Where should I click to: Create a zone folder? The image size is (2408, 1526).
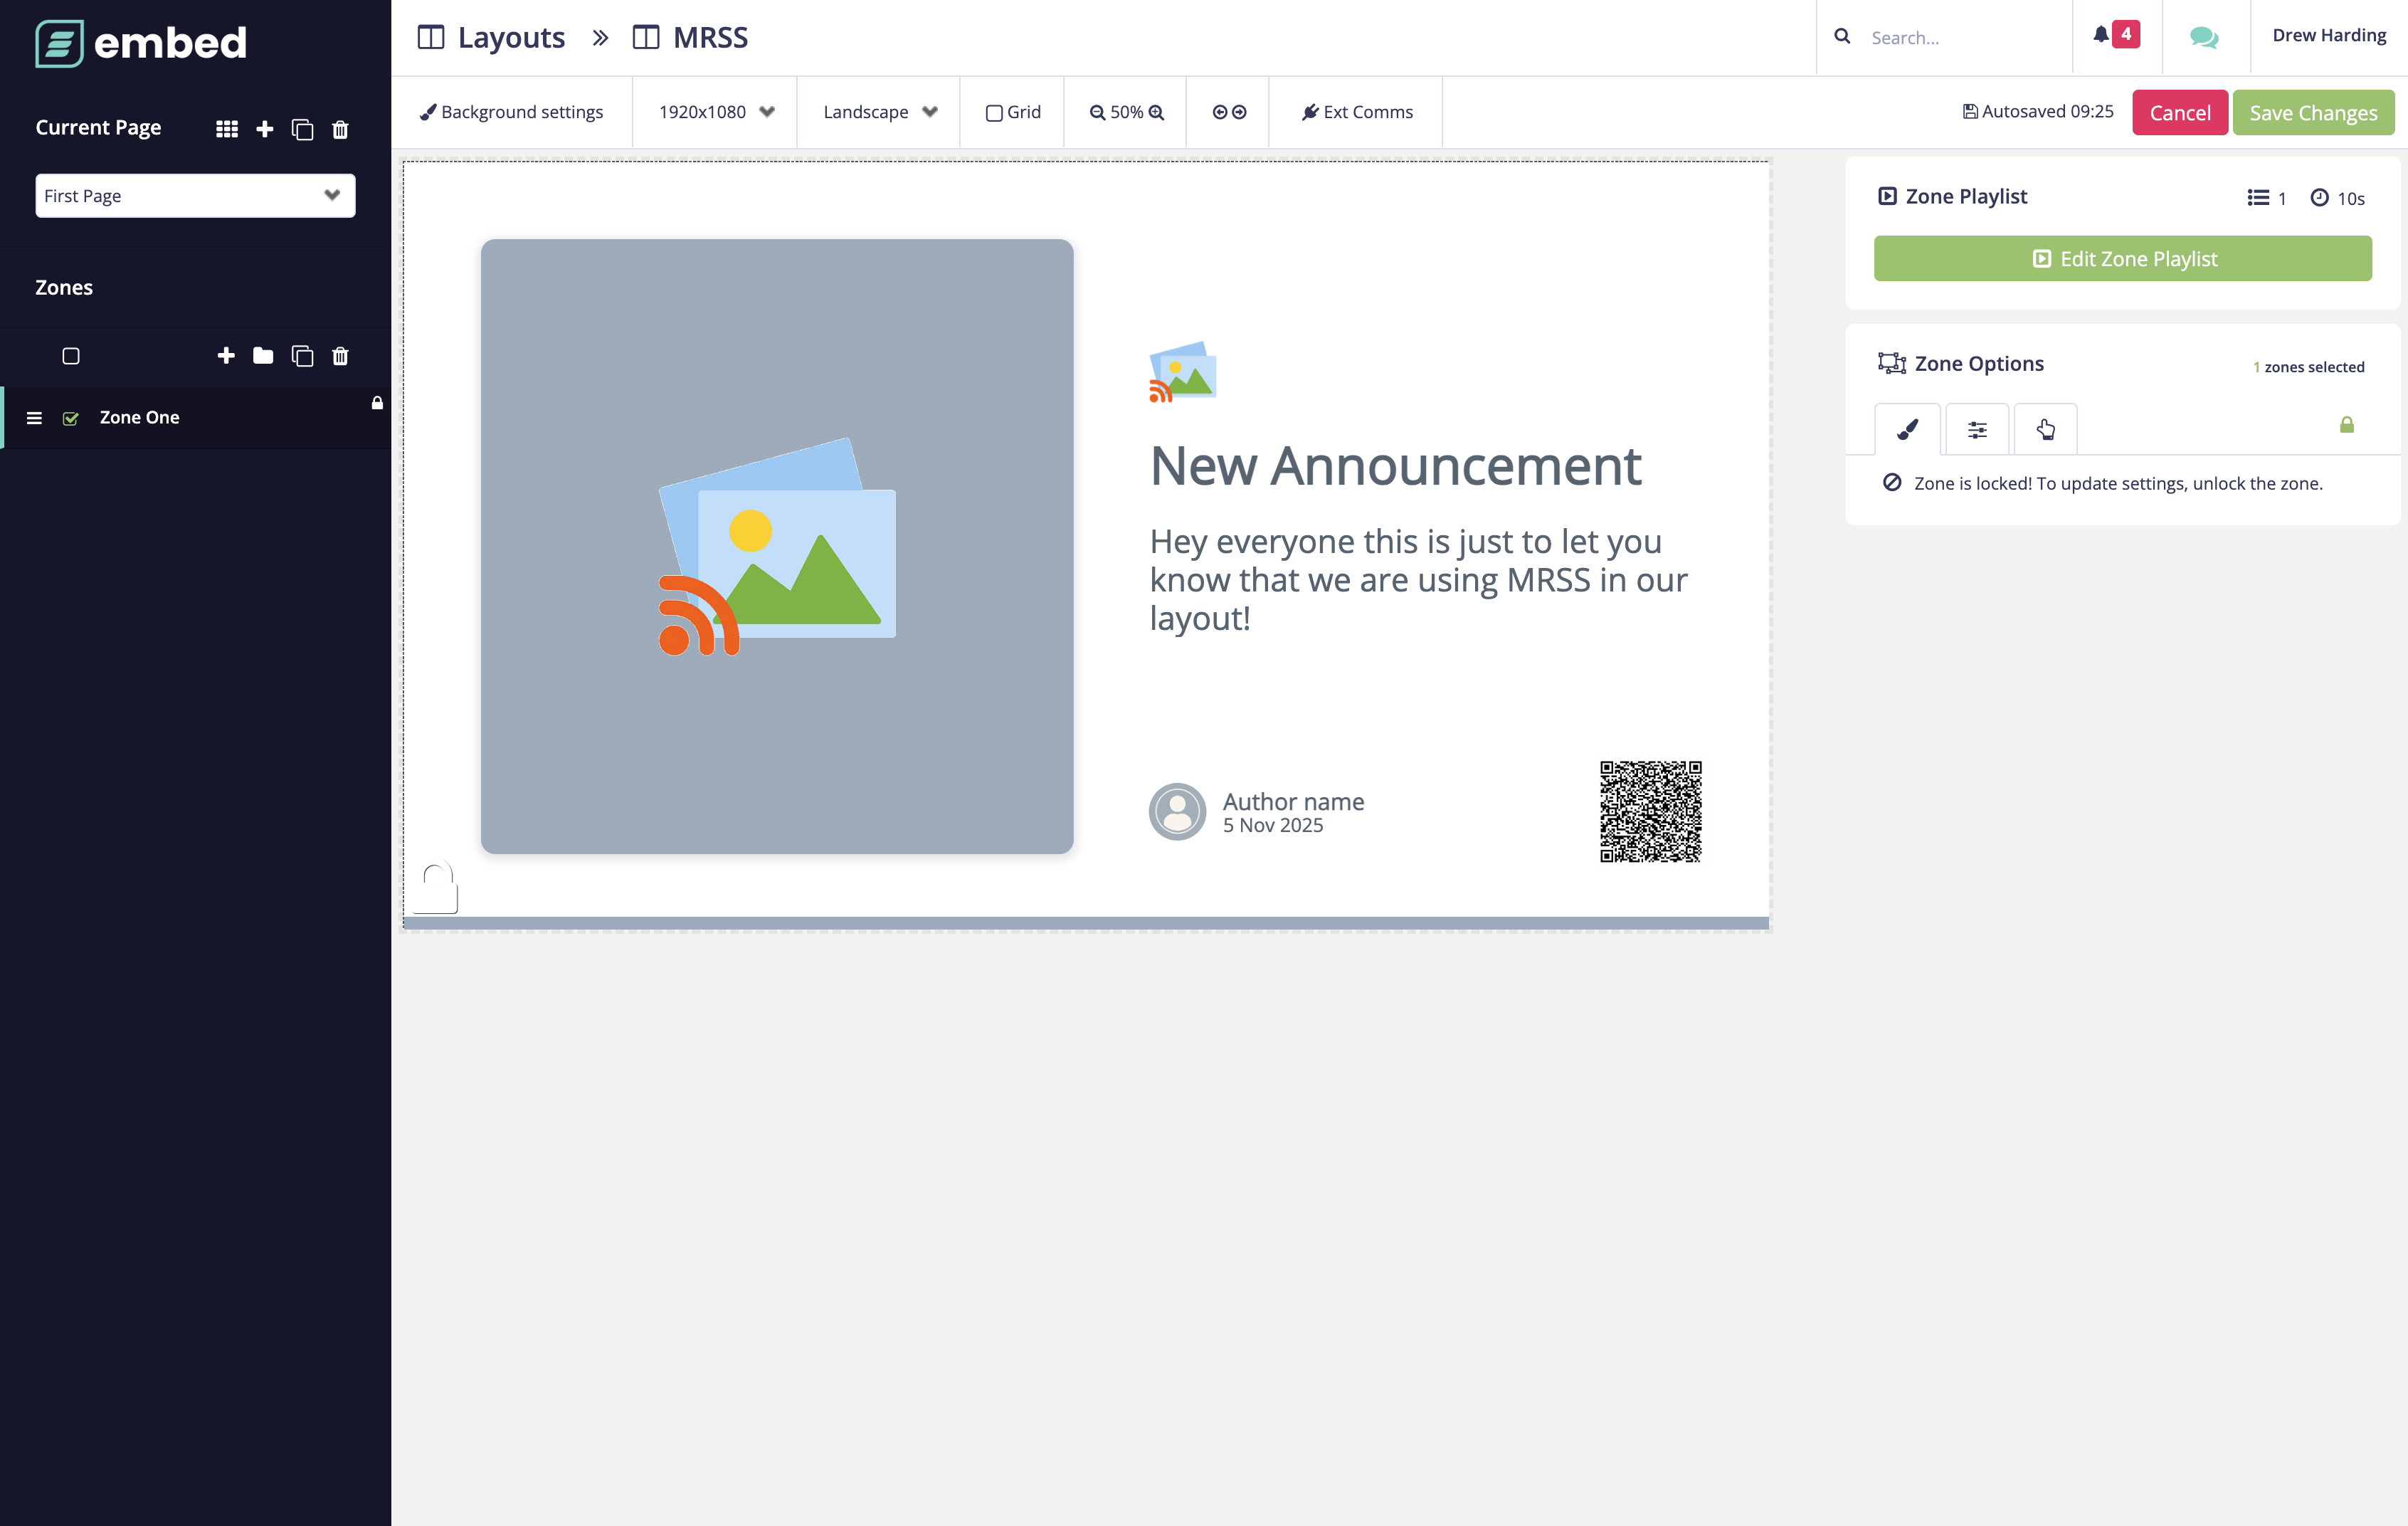263,356
